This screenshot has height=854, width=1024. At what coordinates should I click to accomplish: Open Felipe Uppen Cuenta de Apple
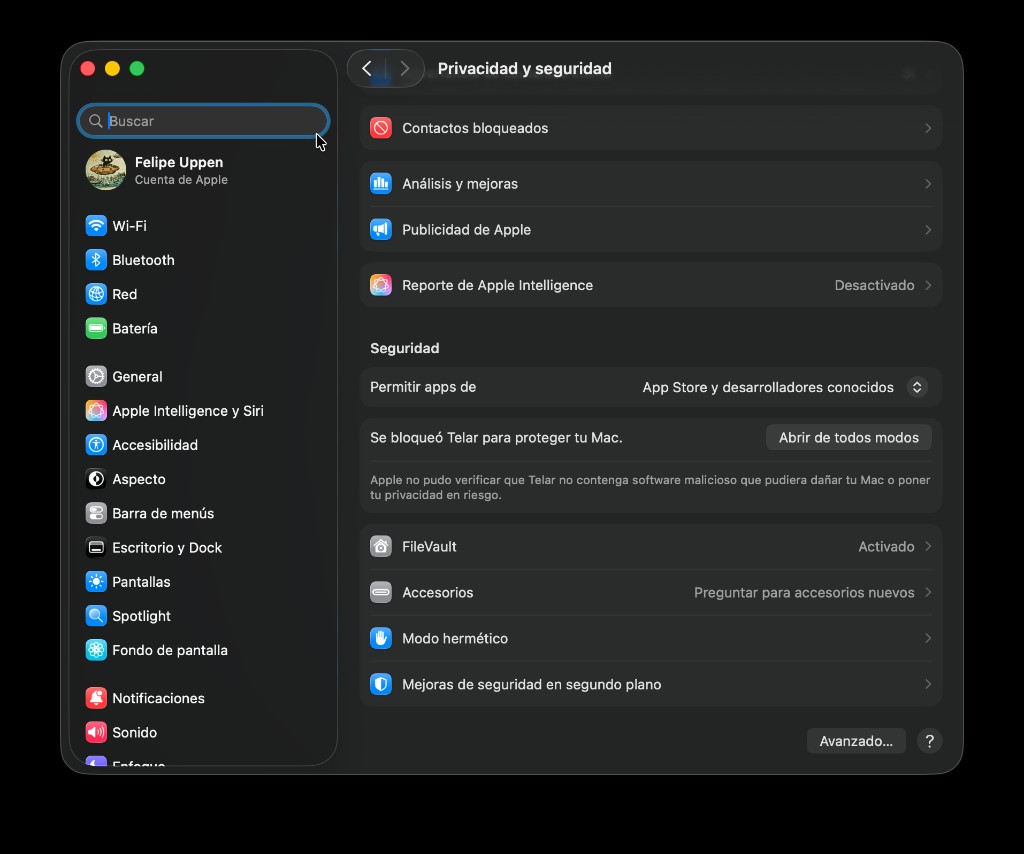[202, 170]
